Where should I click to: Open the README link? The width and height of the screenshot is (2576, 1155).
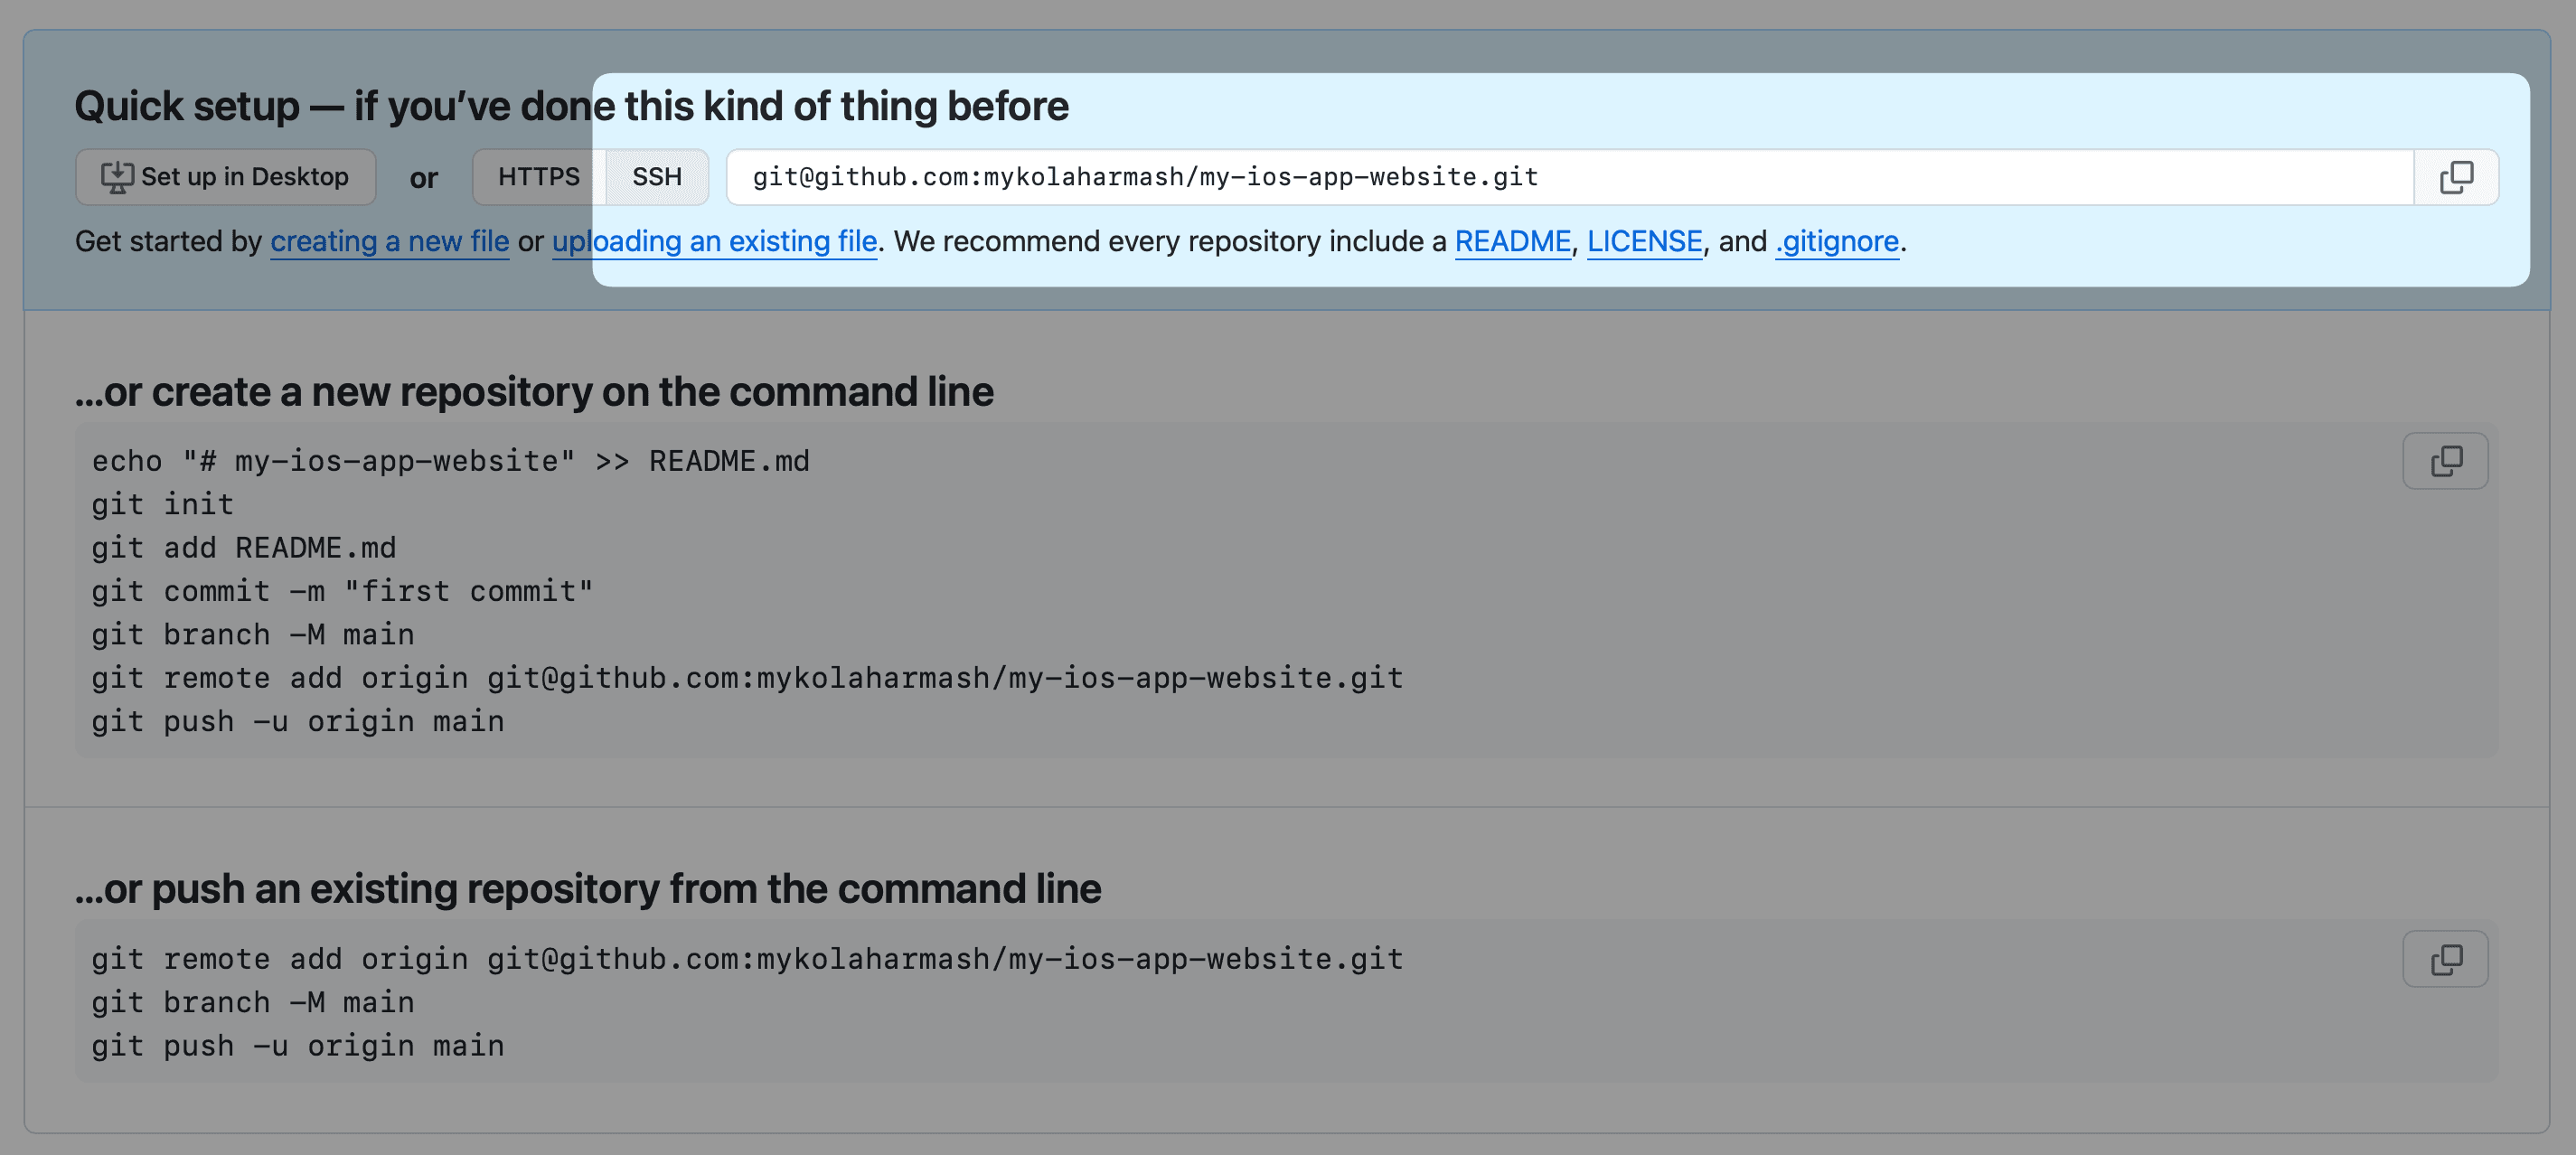coord(1512,241)
